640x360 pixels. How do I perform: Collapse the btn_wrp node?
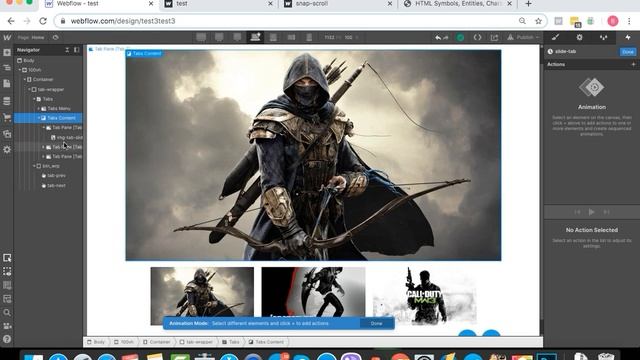coord(34,166)
